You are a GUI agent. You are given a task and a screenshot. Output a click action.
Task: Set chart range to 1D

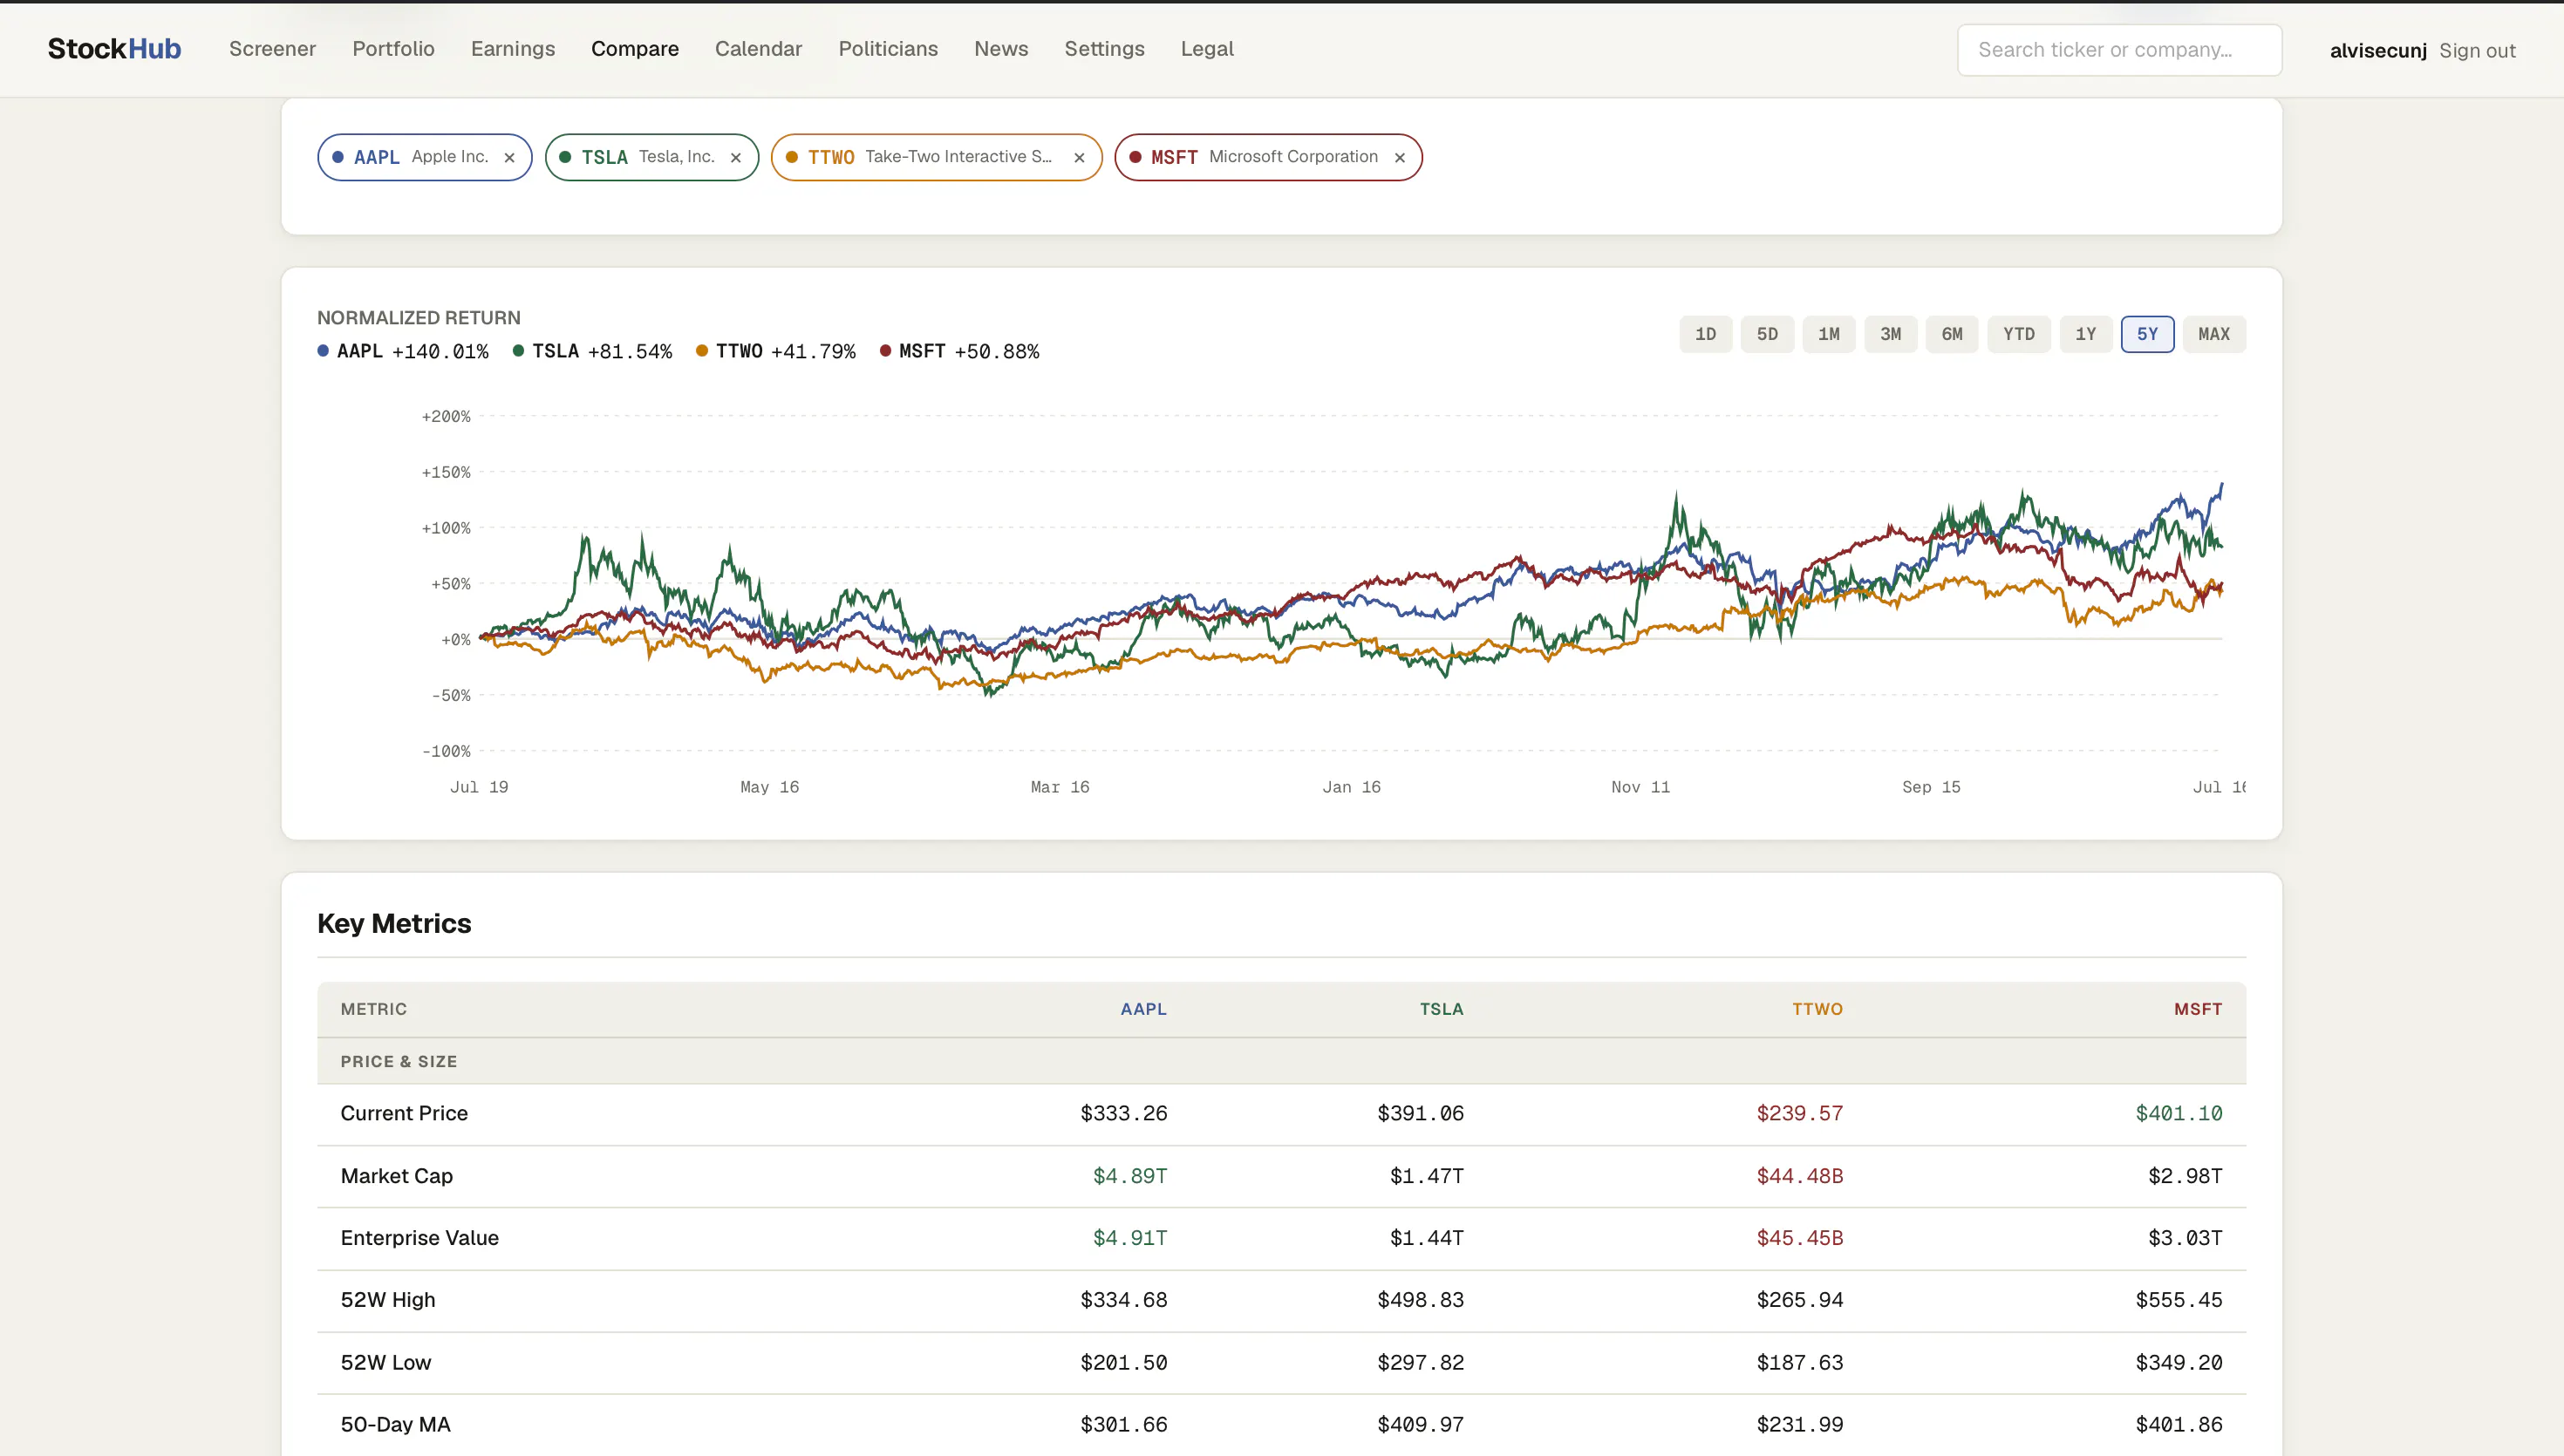(1705, 334)
